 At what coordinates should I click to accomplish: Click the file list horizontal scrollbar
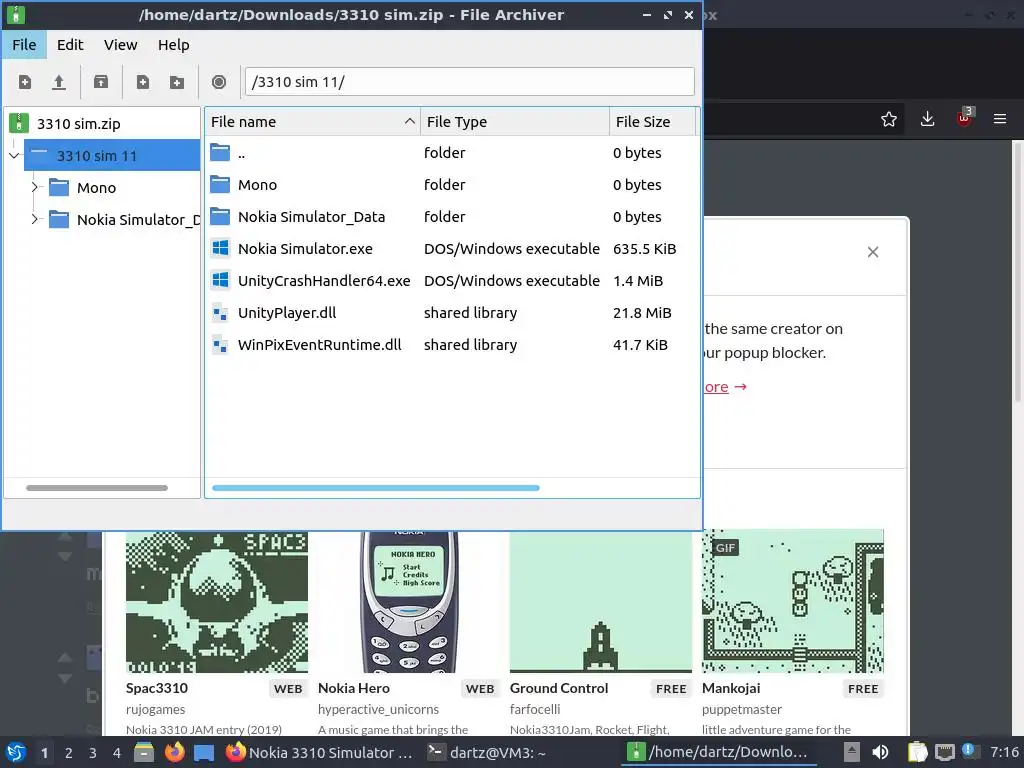pos(376,488)
